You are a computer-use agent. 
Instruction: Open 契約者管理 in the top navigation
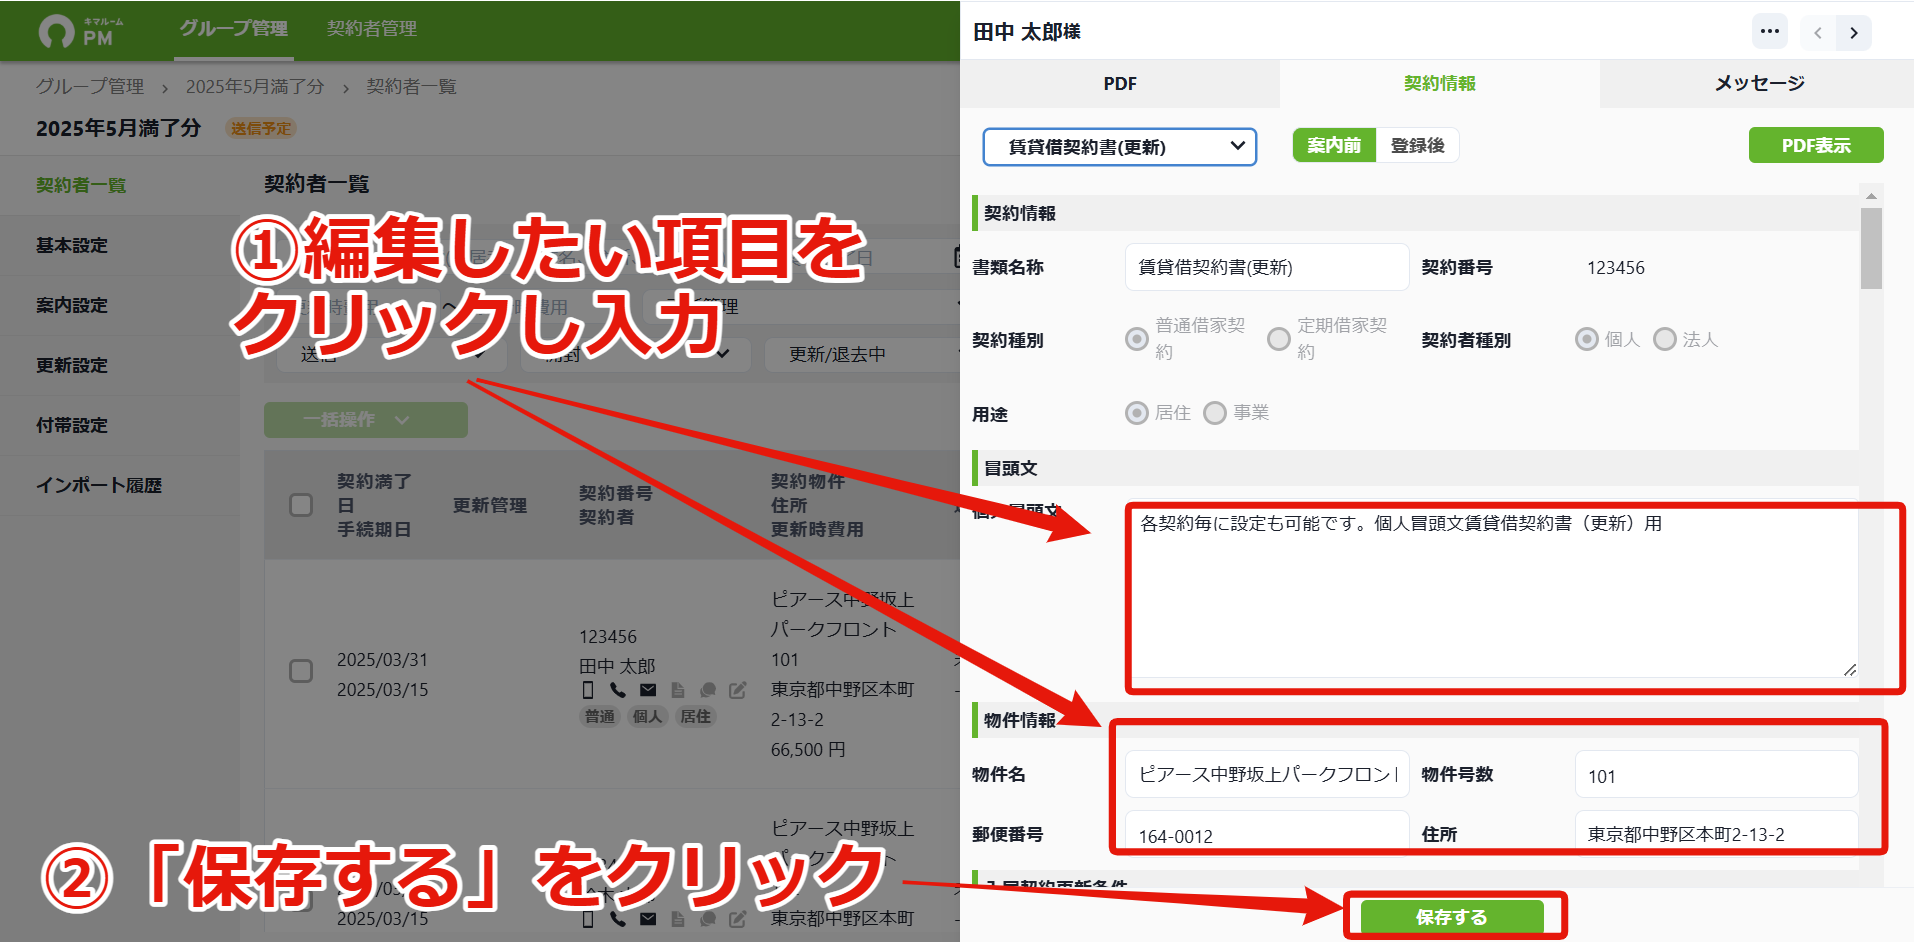click(x=372, y=29)
